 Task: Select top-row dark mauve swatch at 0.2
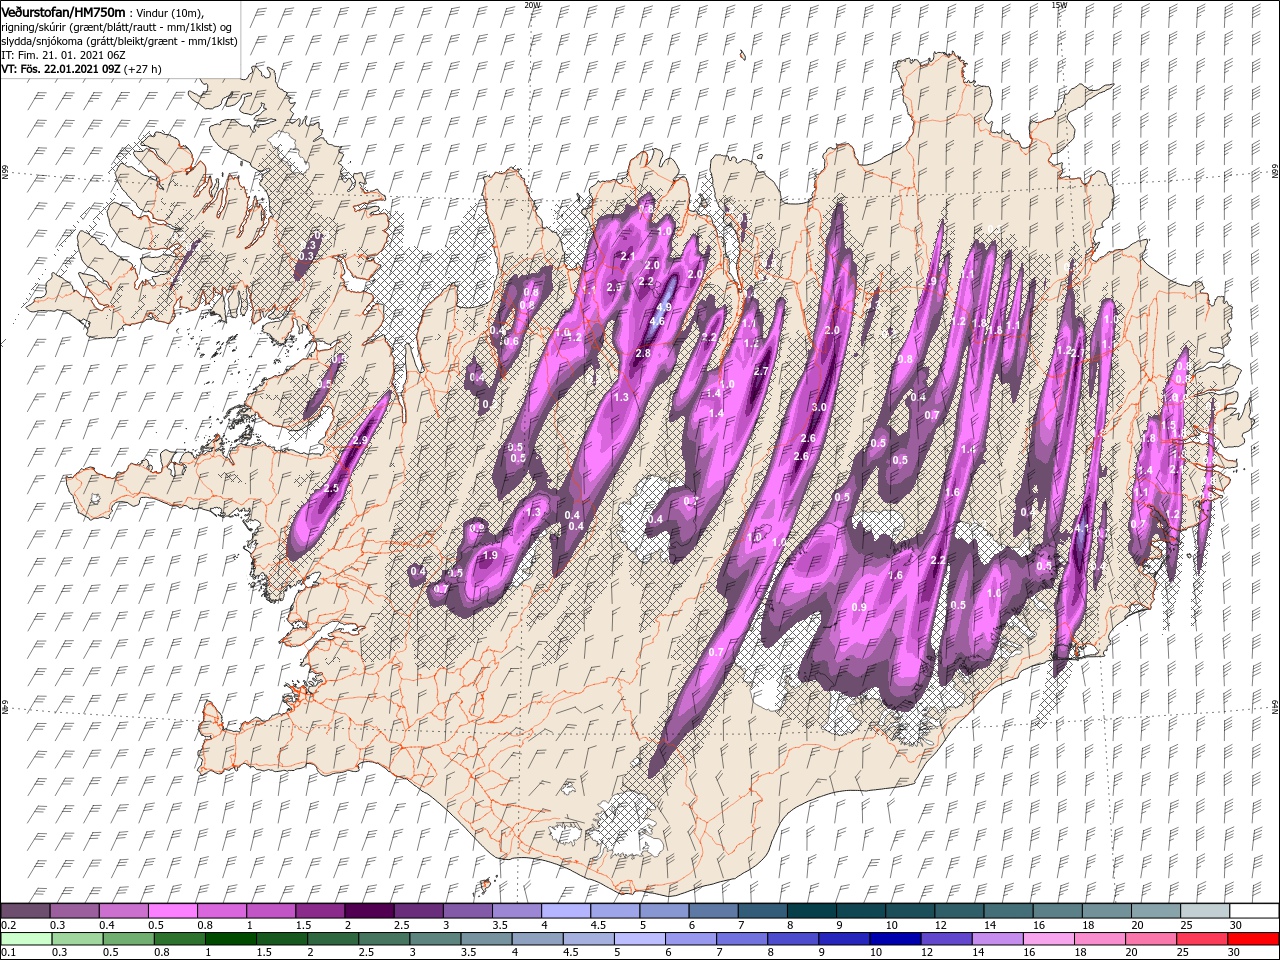click(26, 911)
